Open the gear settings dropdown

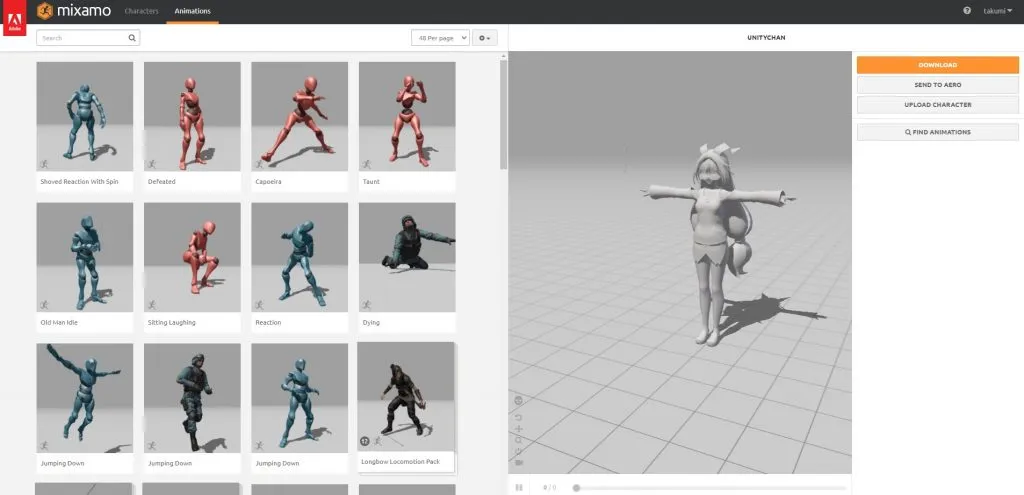[x=485, y=38]
